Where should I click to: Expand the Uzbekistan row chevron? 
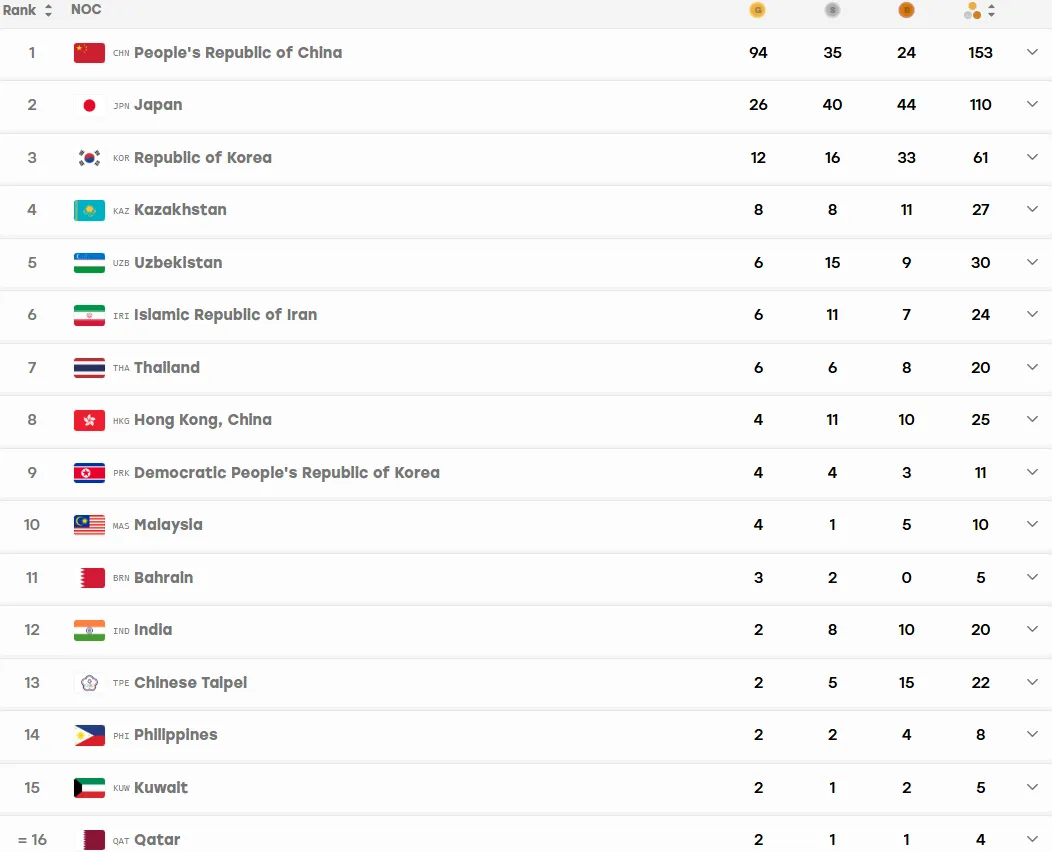pyautogui.click(x=1032, y=262)
